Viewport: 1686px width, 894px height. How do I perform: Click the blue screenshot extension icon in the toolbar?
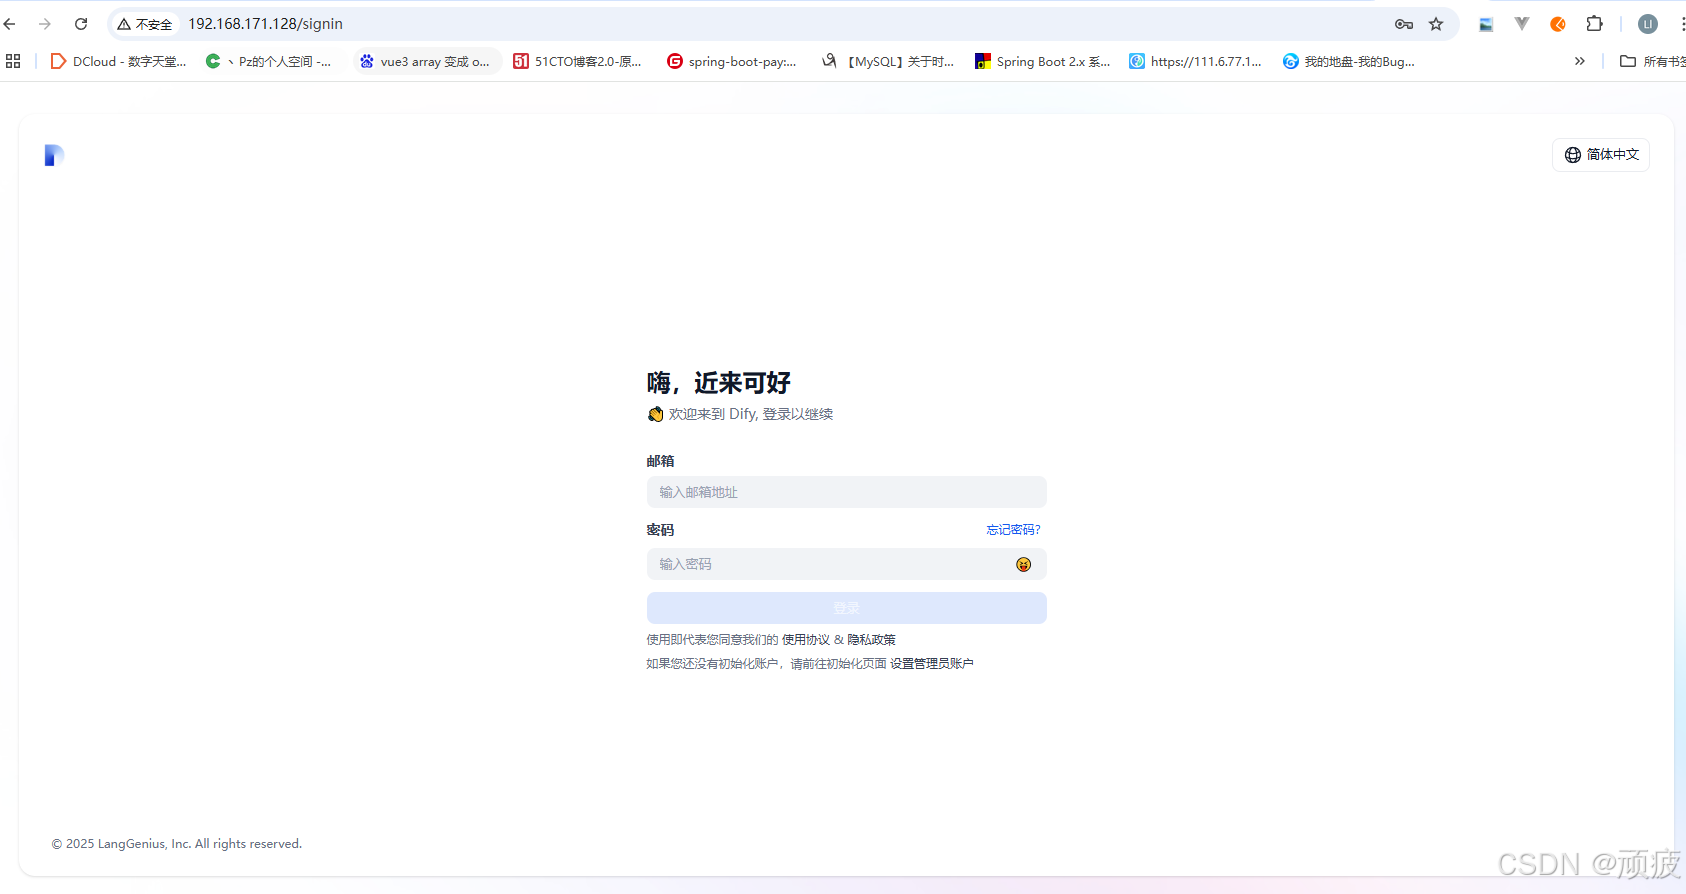[x=1486, y=24]
